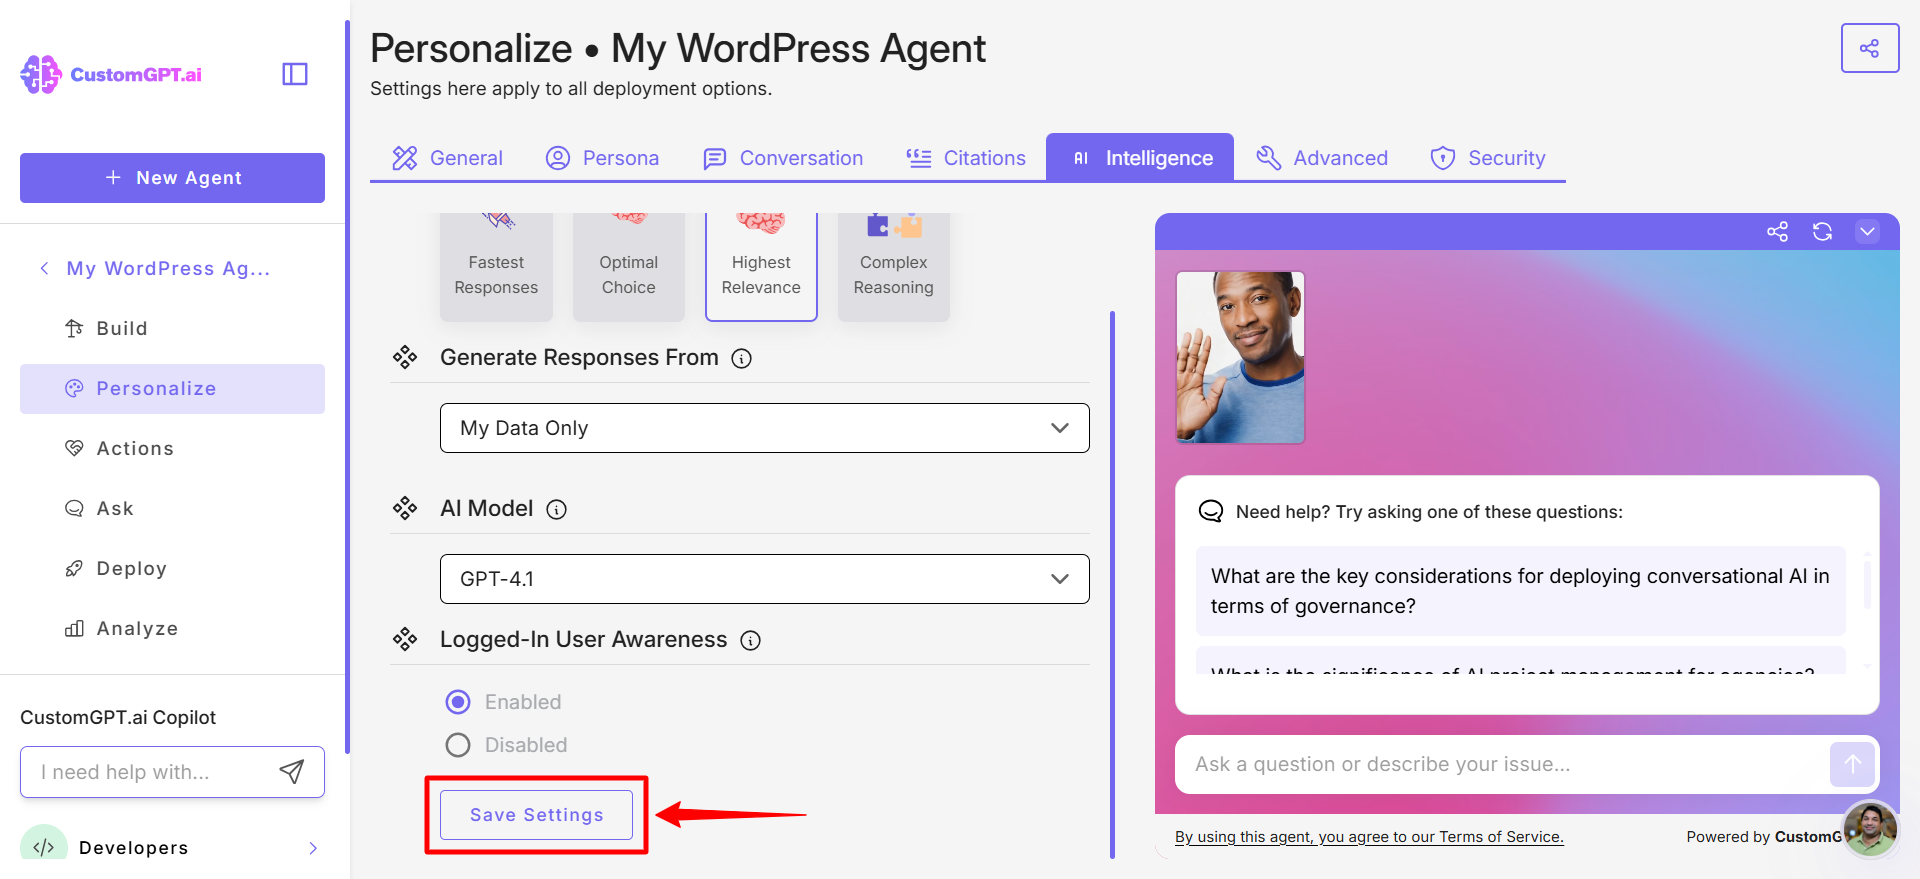Open Personalize in sidebar

click(x=172, y=388)
